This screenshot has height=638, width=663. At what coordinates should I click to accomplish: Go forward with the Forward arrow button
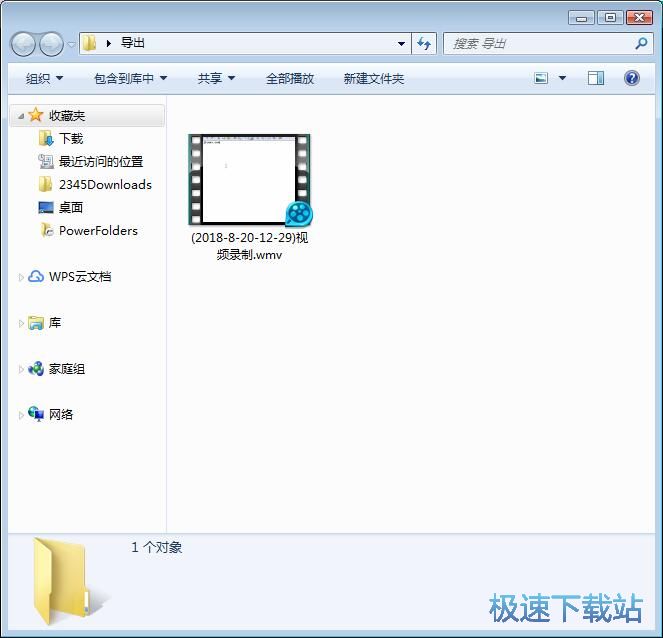(x=51, y=44)
